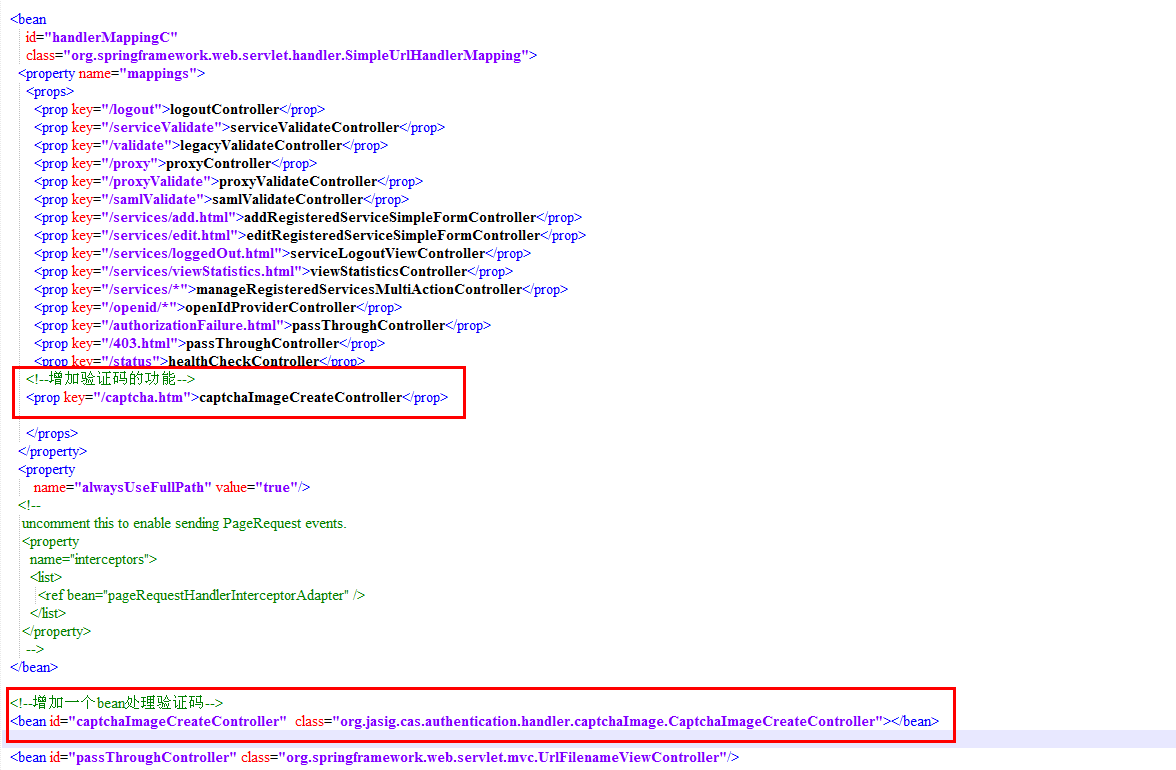Click the commented </property> closing tag
Screen dimensions: 1176x770
[56, 631]
